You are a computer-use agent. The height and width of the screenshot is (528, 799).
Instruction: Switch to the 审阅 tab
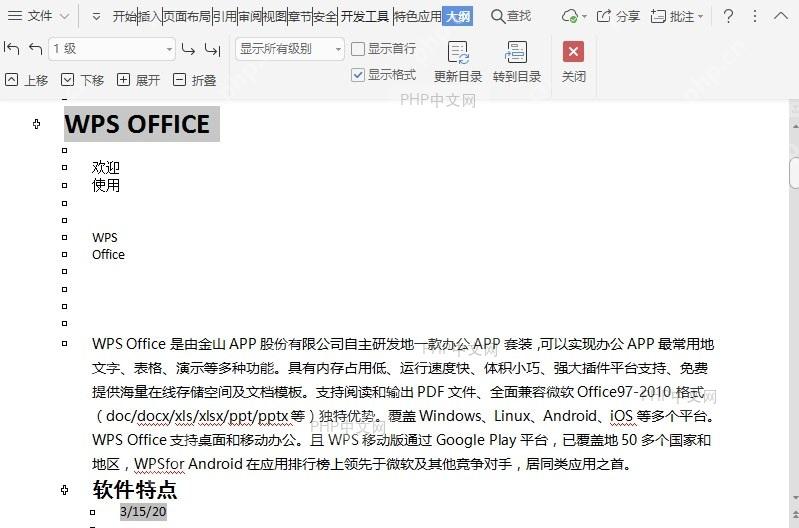tap(250, 16)
